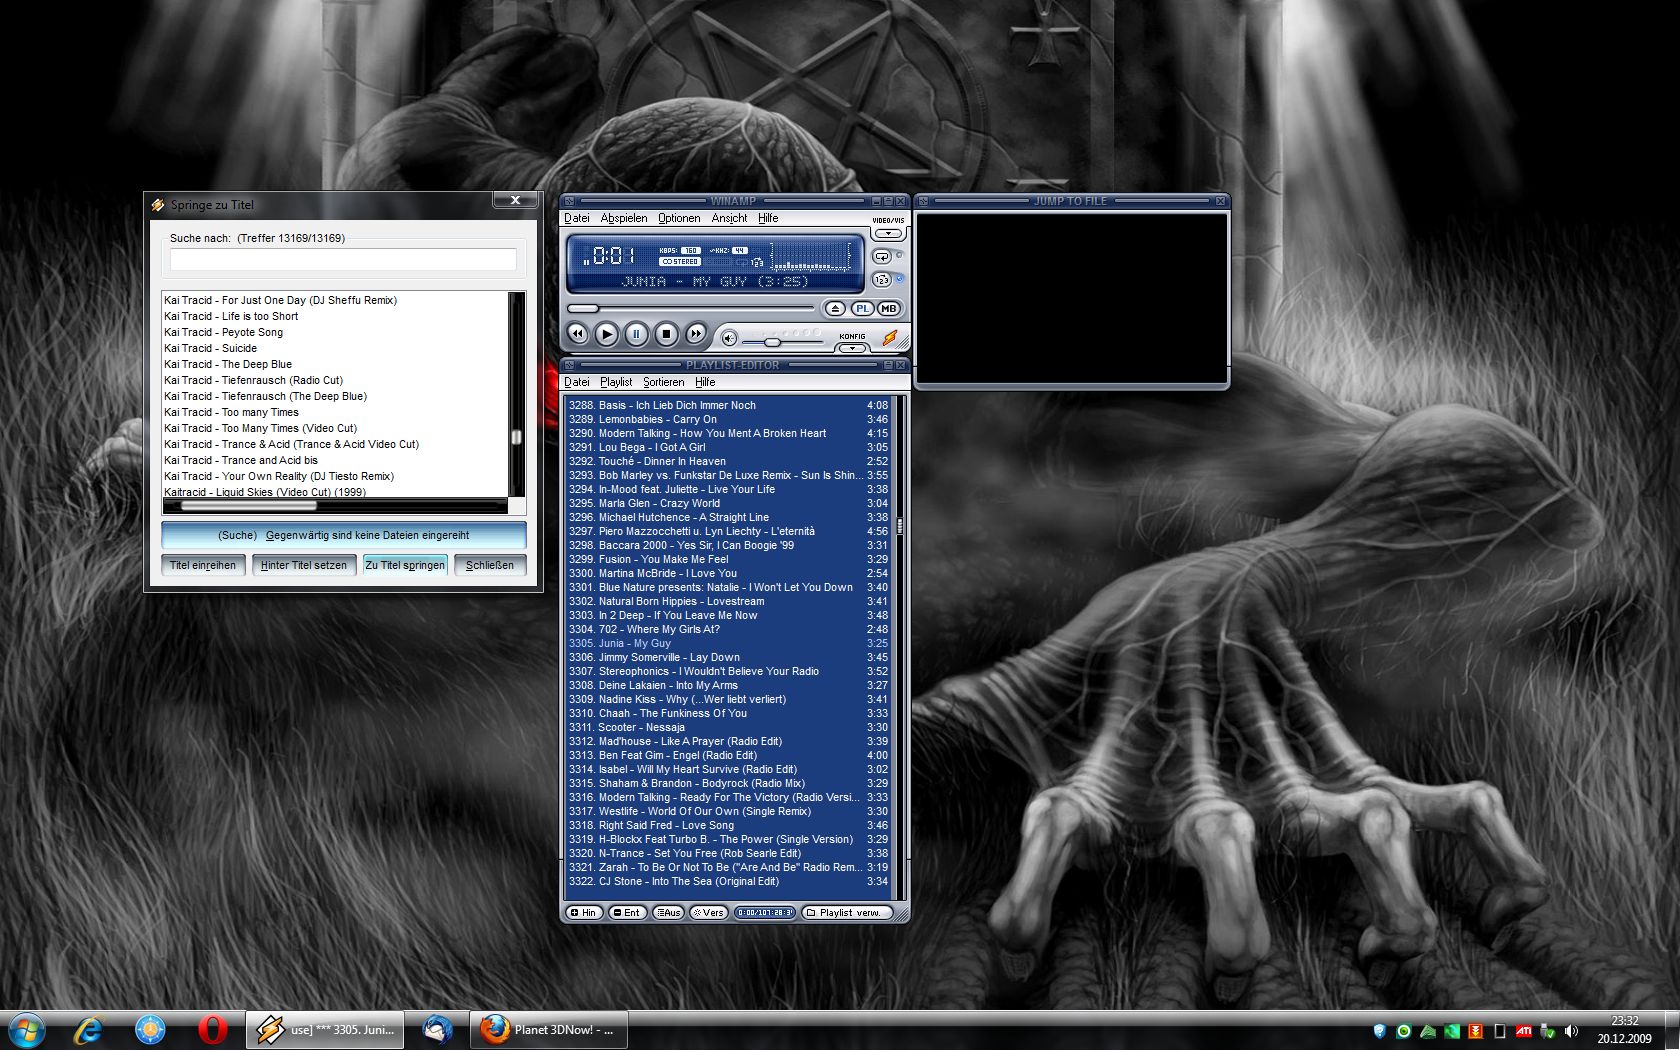This screenshot has height=1050, width=1680.
Task: Click the Aus (select) playlist button
Action: (668, 912)
